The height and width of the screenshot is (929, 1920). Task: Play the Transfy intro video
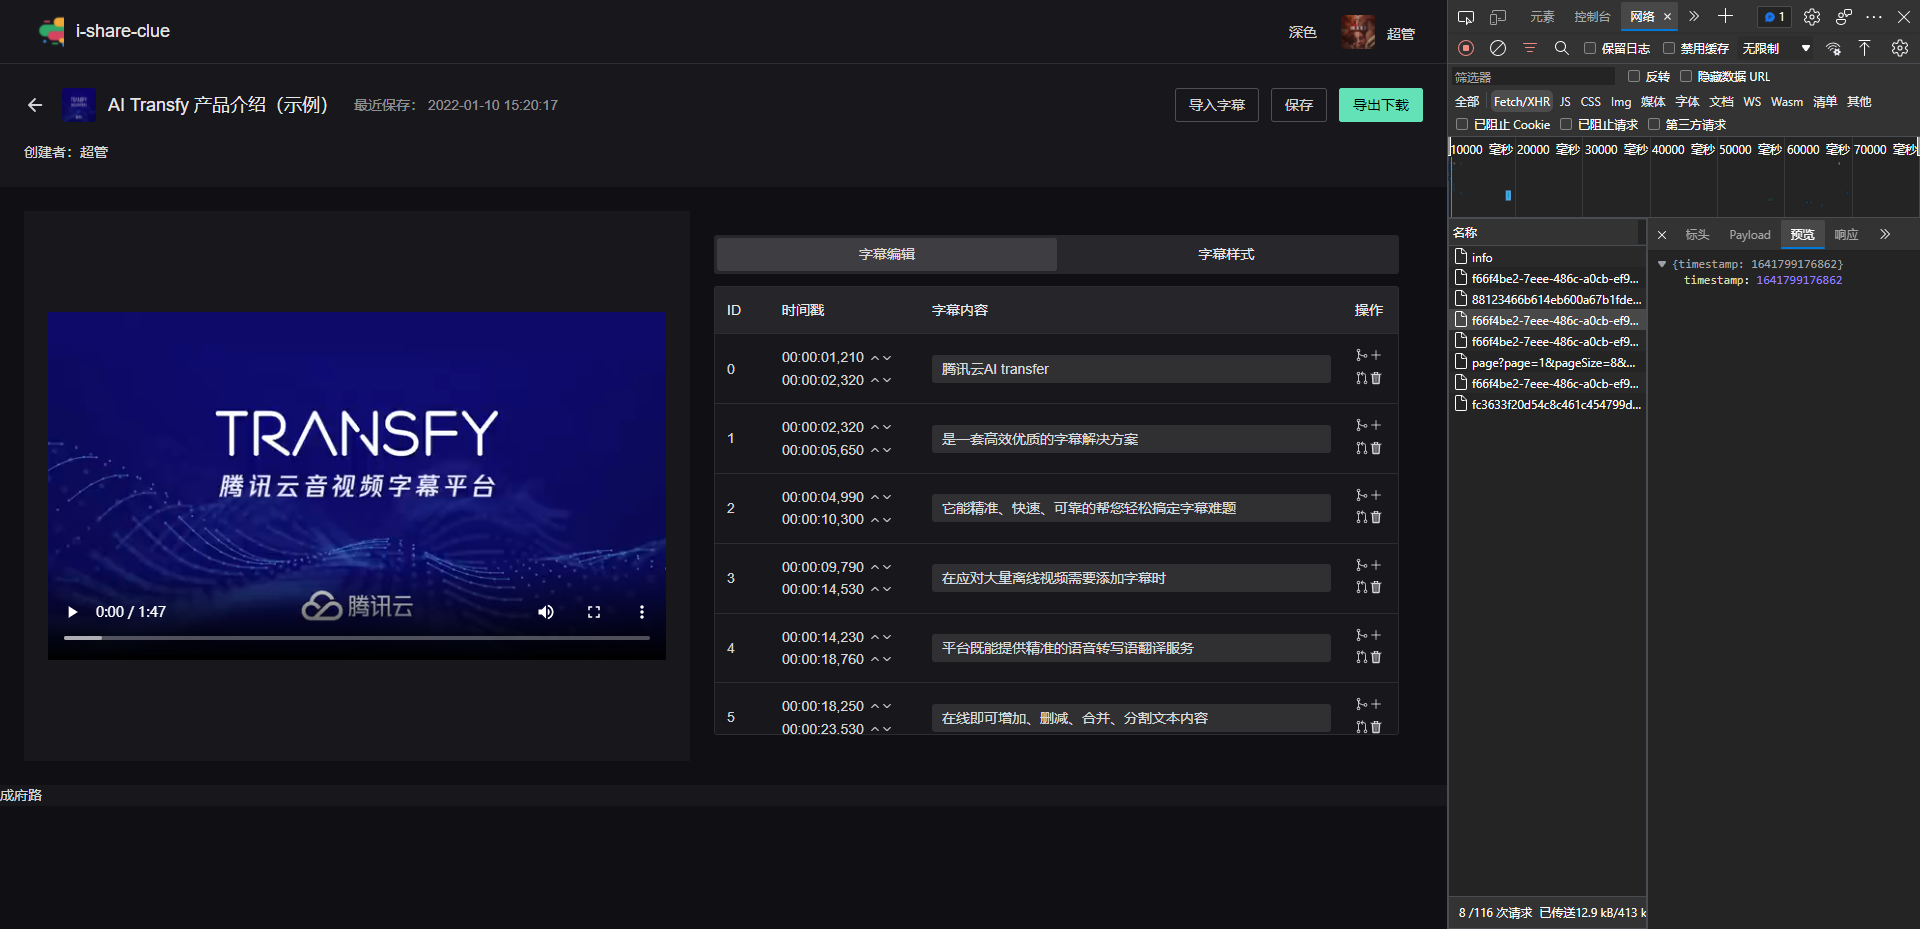72,612
